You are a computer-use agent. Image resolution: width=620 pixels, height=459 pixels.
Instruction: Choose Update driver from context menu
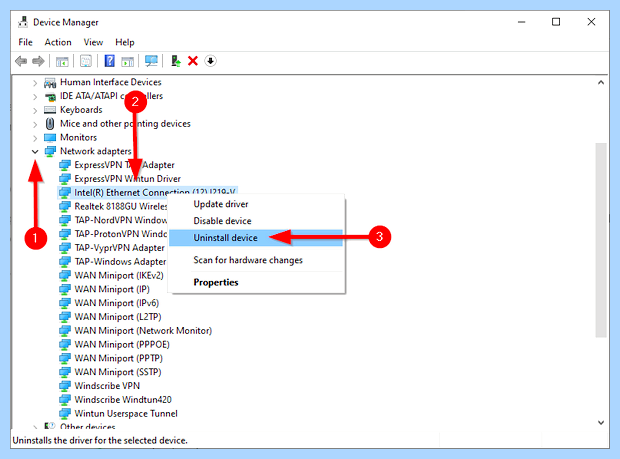pyautogui.click(x=256, y=204)
